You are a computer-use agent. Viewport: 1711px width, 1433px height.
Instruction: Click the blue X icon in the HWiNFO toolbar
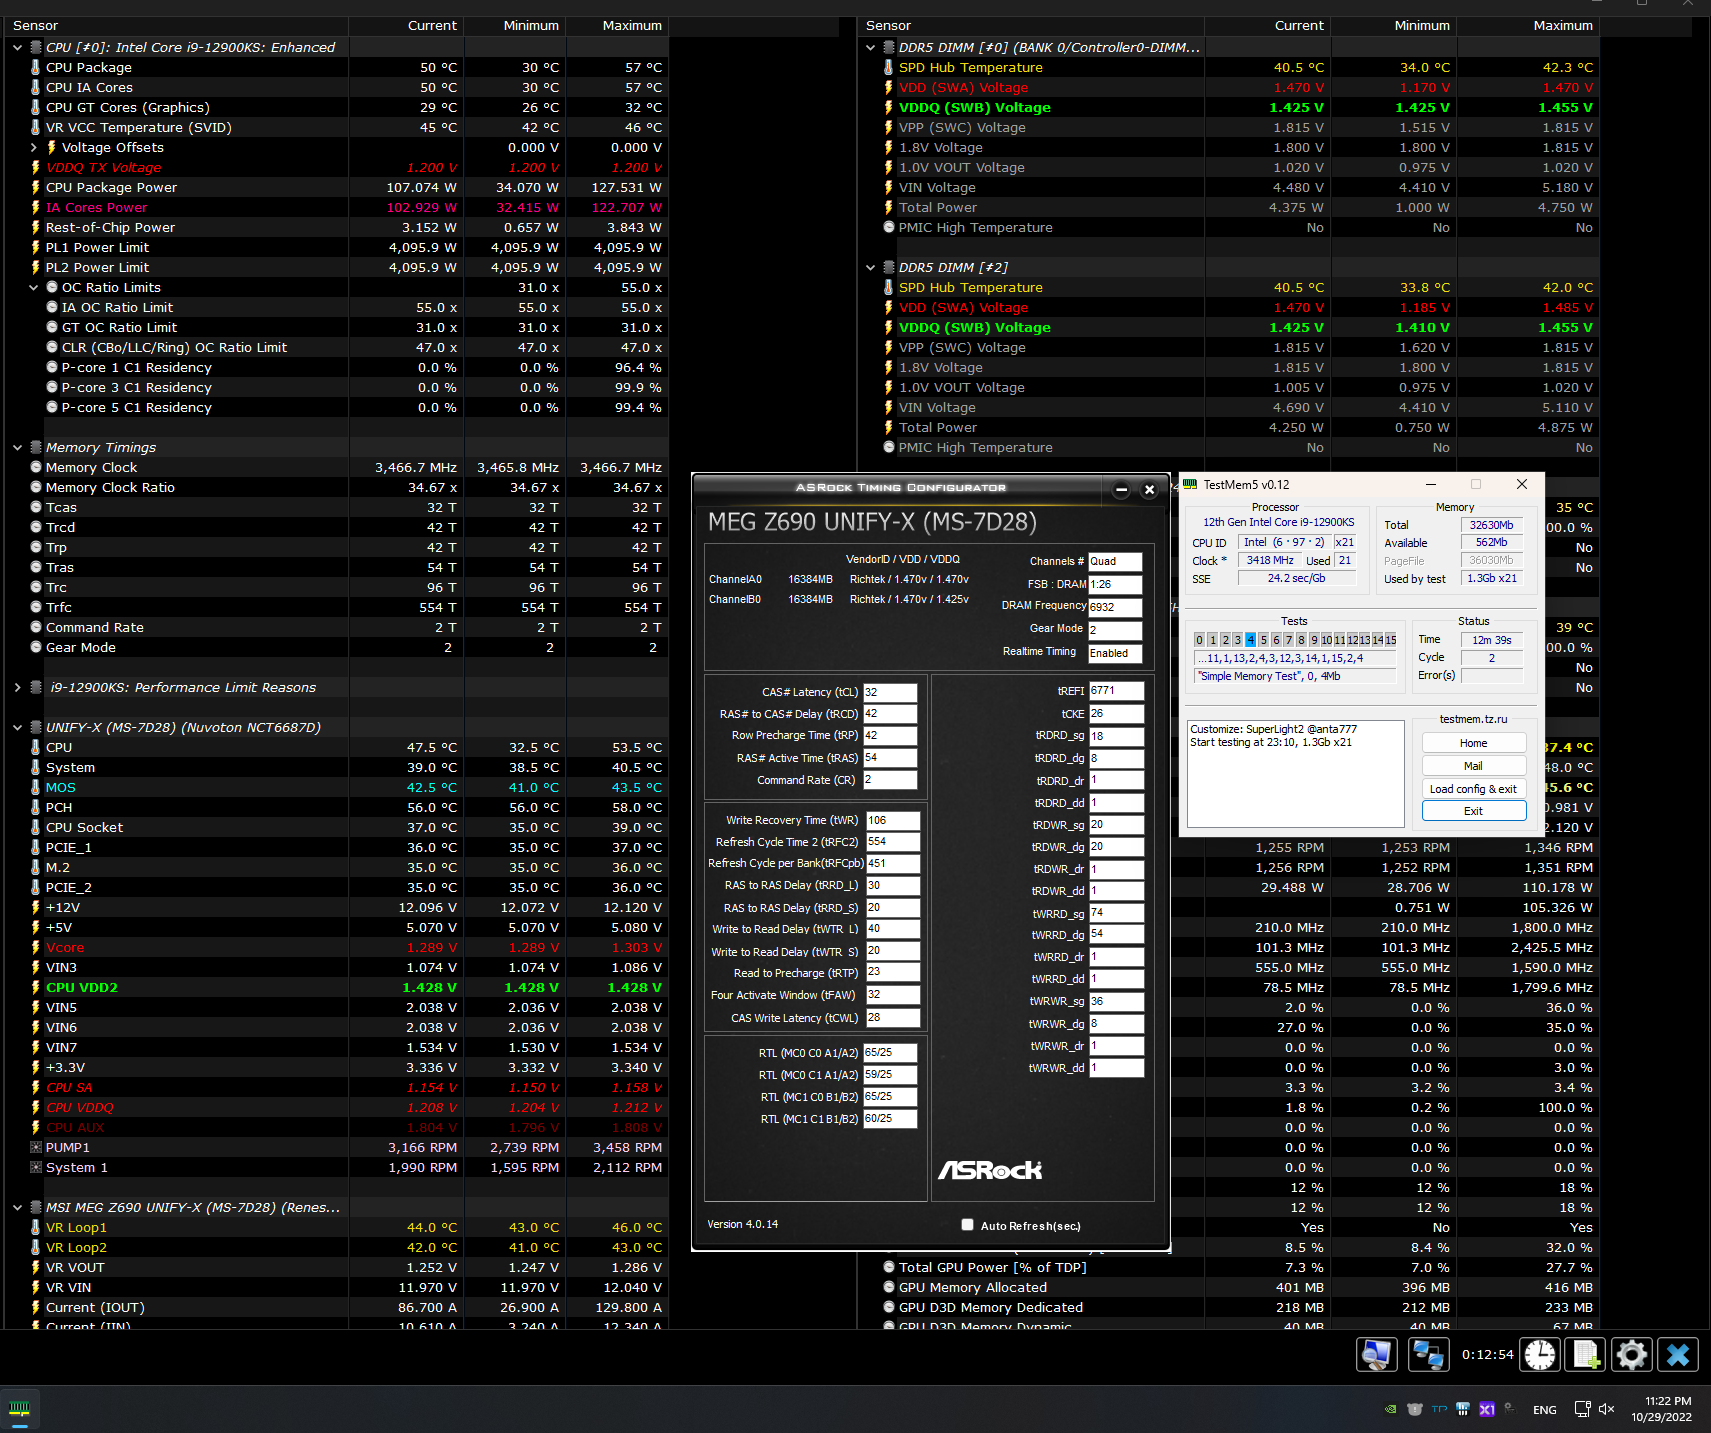coord(1678,1355)
